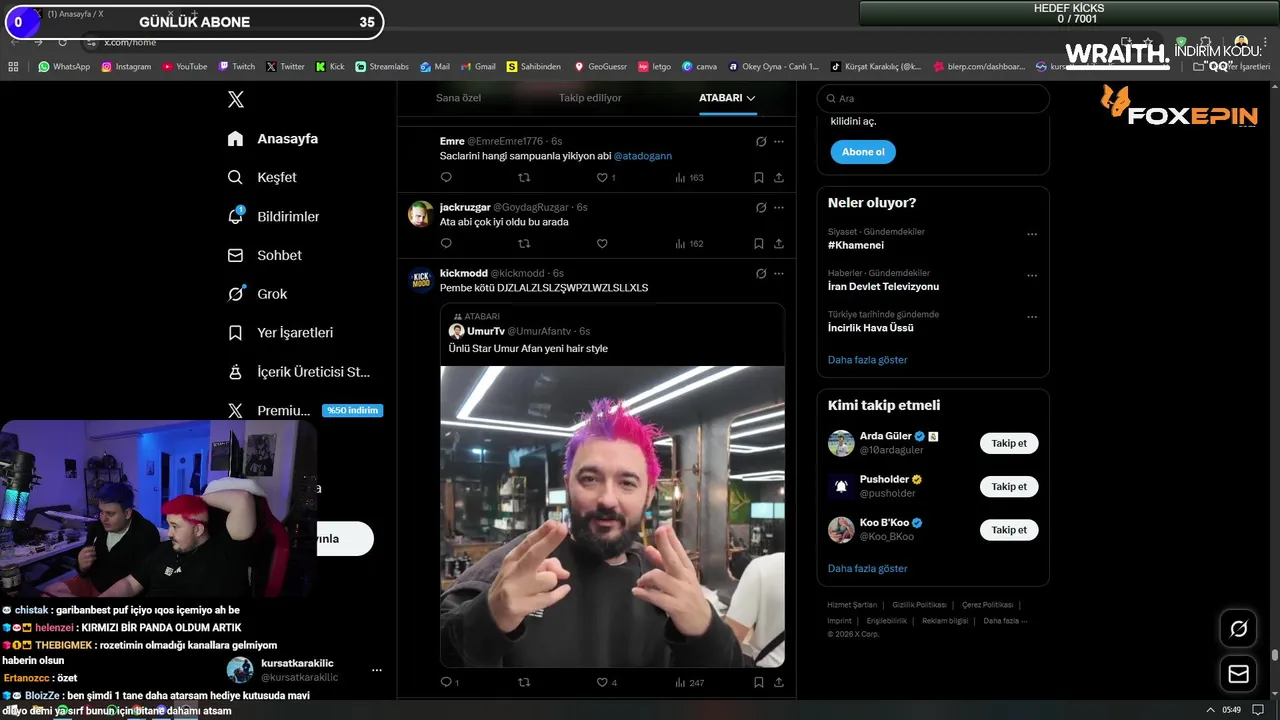The height and width of the screenshot is (720, 1280).
Task: Follow Pusholder with Takip et
Action: click(x=1009, y=487)
